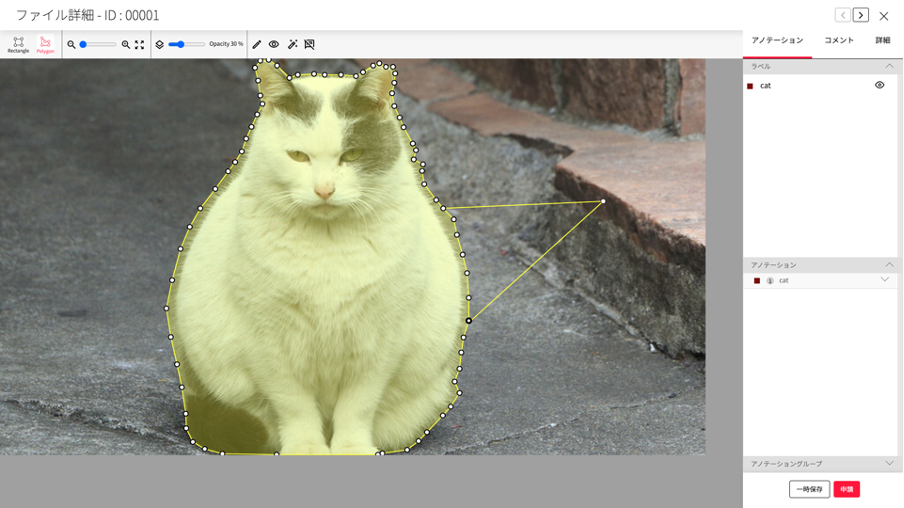The image size is (904, 508).
Task: Click the layers opacity icon
Action: pos(159,45)
